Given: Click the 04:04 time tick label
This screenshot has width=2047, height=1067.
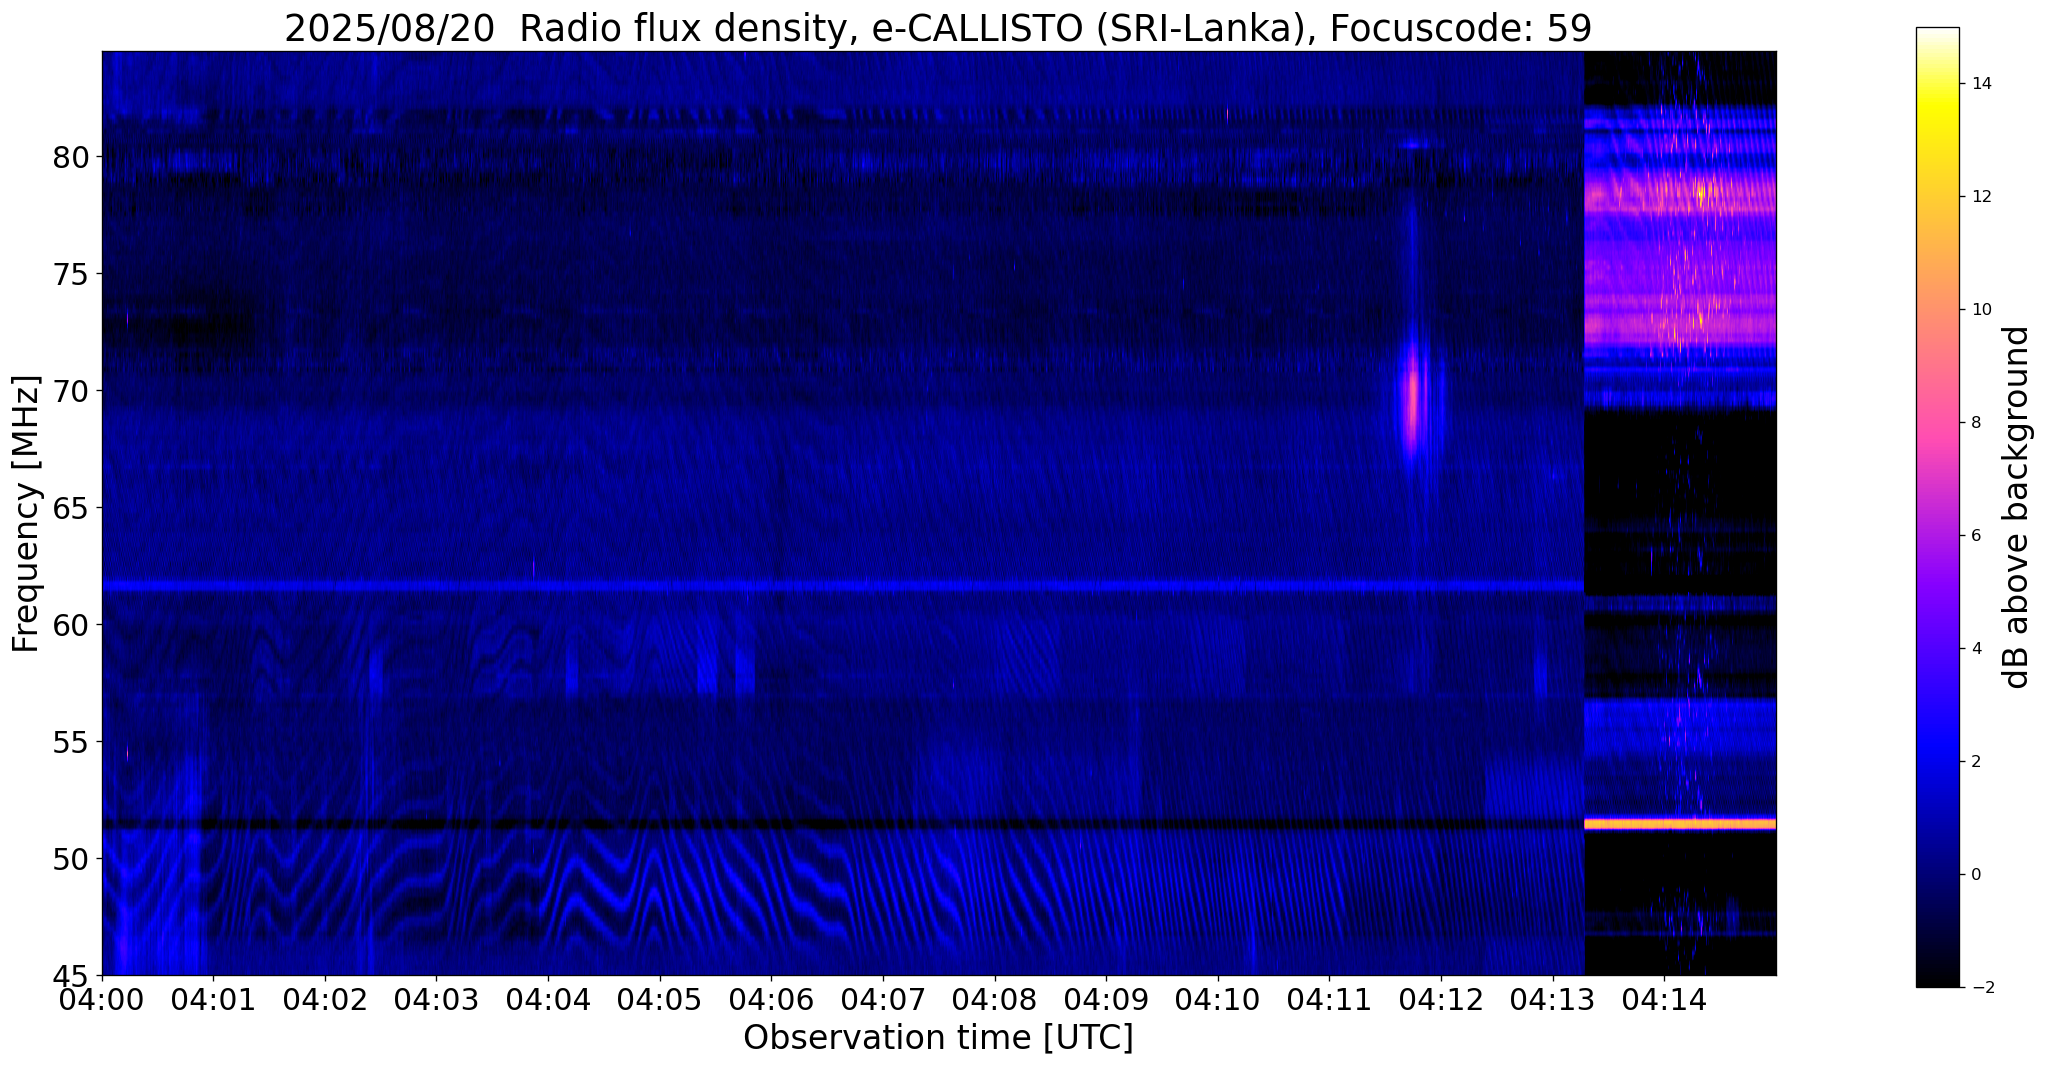Looking at the screenshot, I should click(x=548, y=999).
